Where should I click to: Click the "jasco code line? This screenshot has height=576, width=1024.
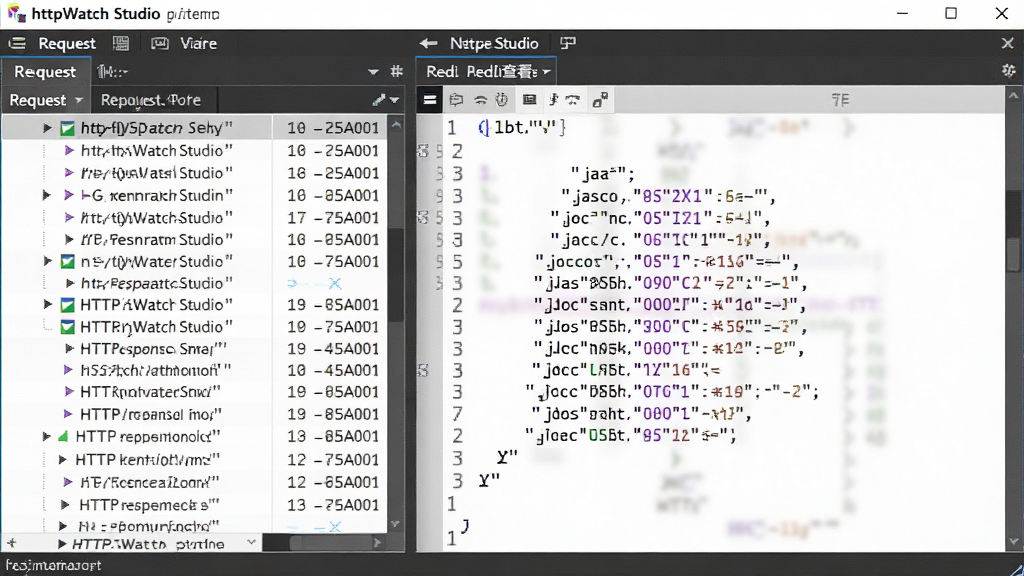click(x=667, y=196)
